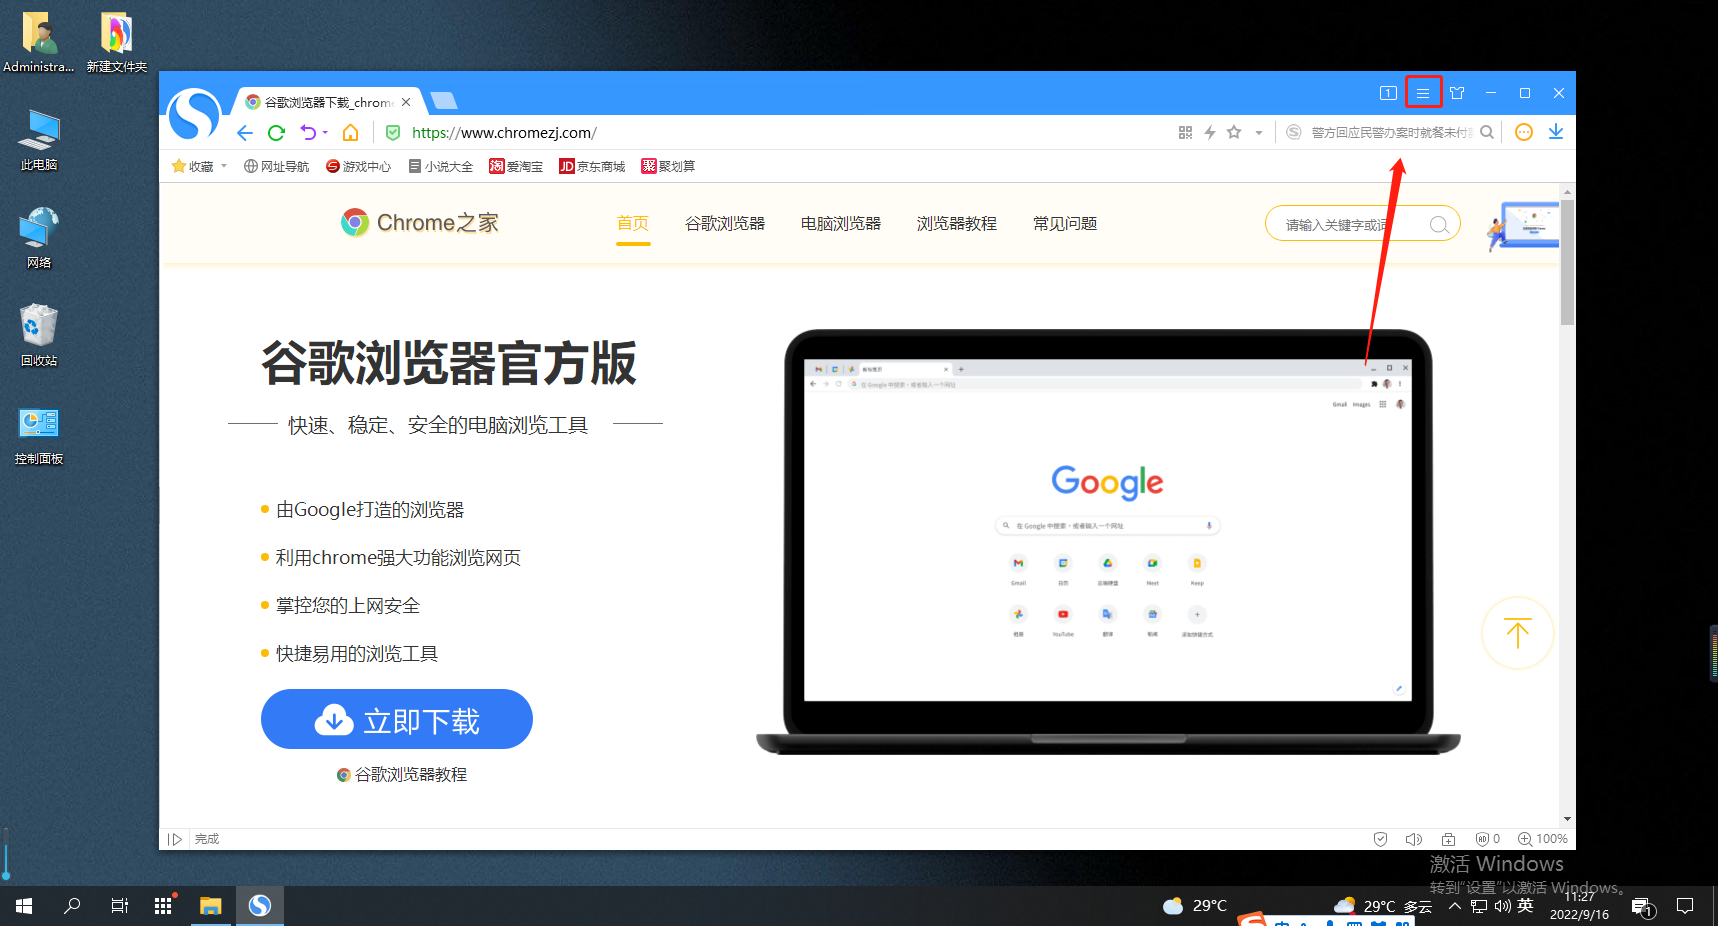Open the 浏览器教程 navigation item
This screenshot has width=1718, height=926.
point(957,223)
